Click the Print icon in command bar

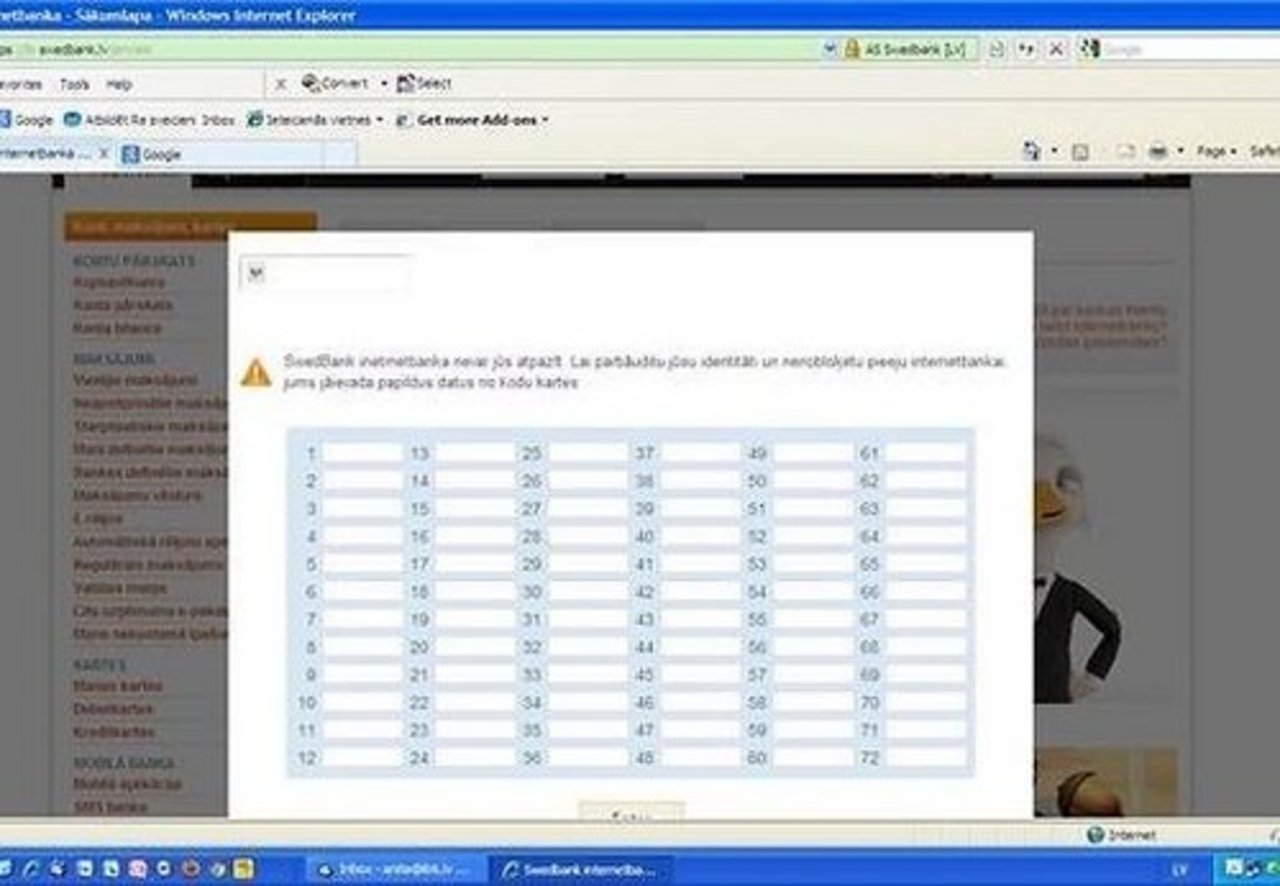point(1158,151)
